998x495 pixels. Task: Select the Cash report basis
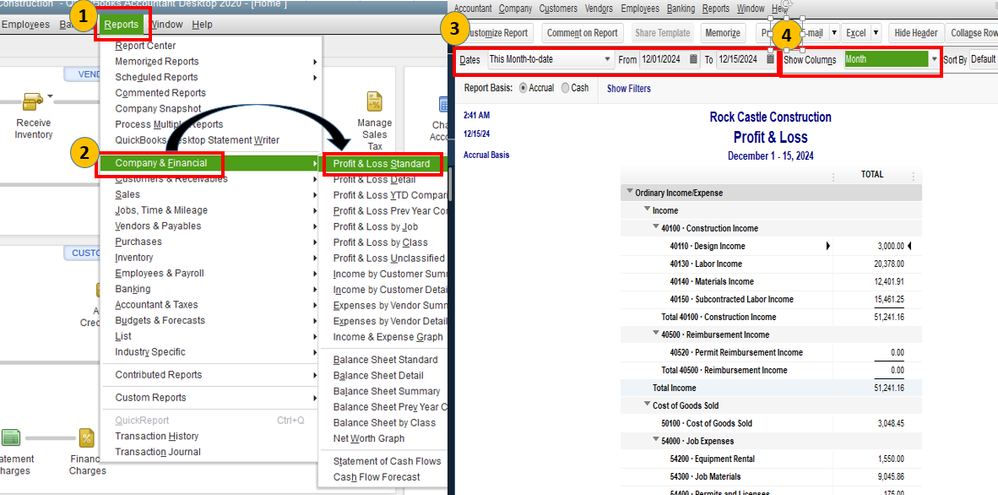[x=565, y=88]
